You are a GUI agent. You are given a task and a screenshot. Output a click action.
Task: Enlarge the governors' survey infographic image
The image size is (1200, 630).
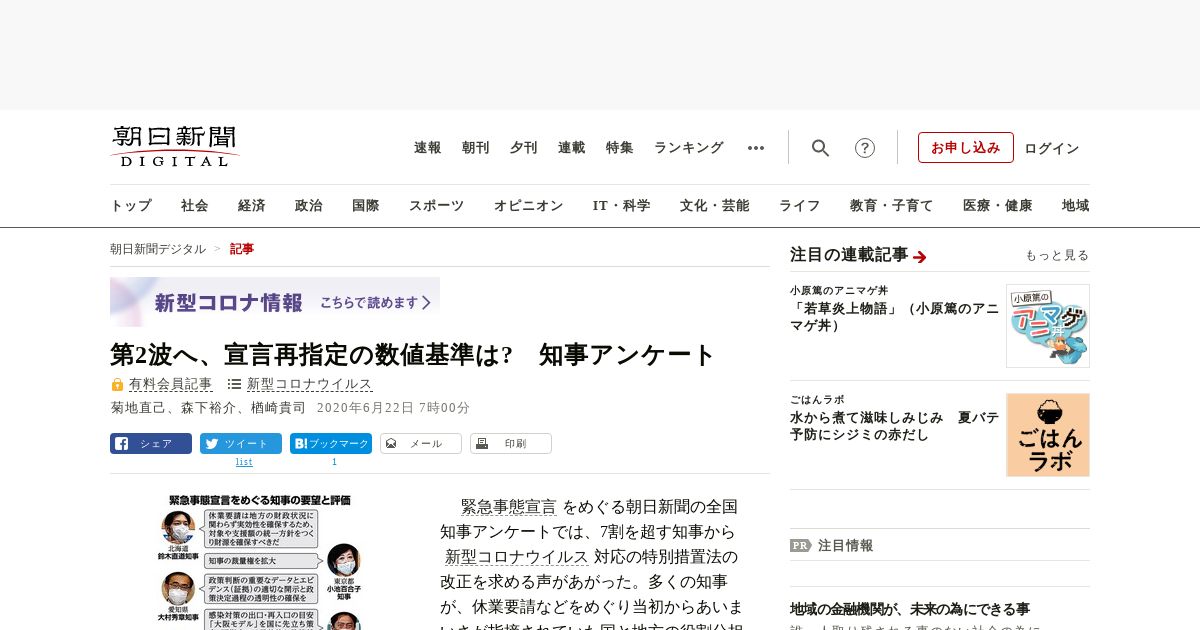tap(261, 561)
